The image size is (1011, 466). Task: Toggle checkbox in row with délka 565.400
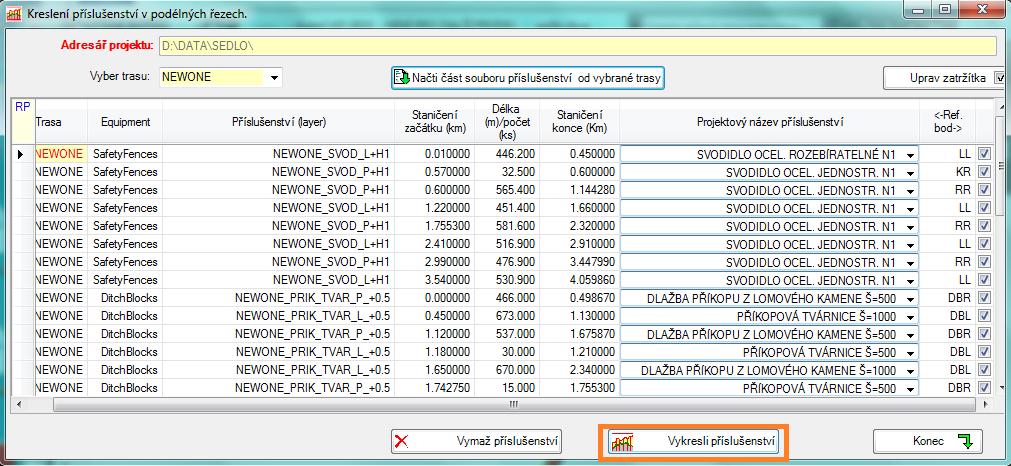(984, 190)
